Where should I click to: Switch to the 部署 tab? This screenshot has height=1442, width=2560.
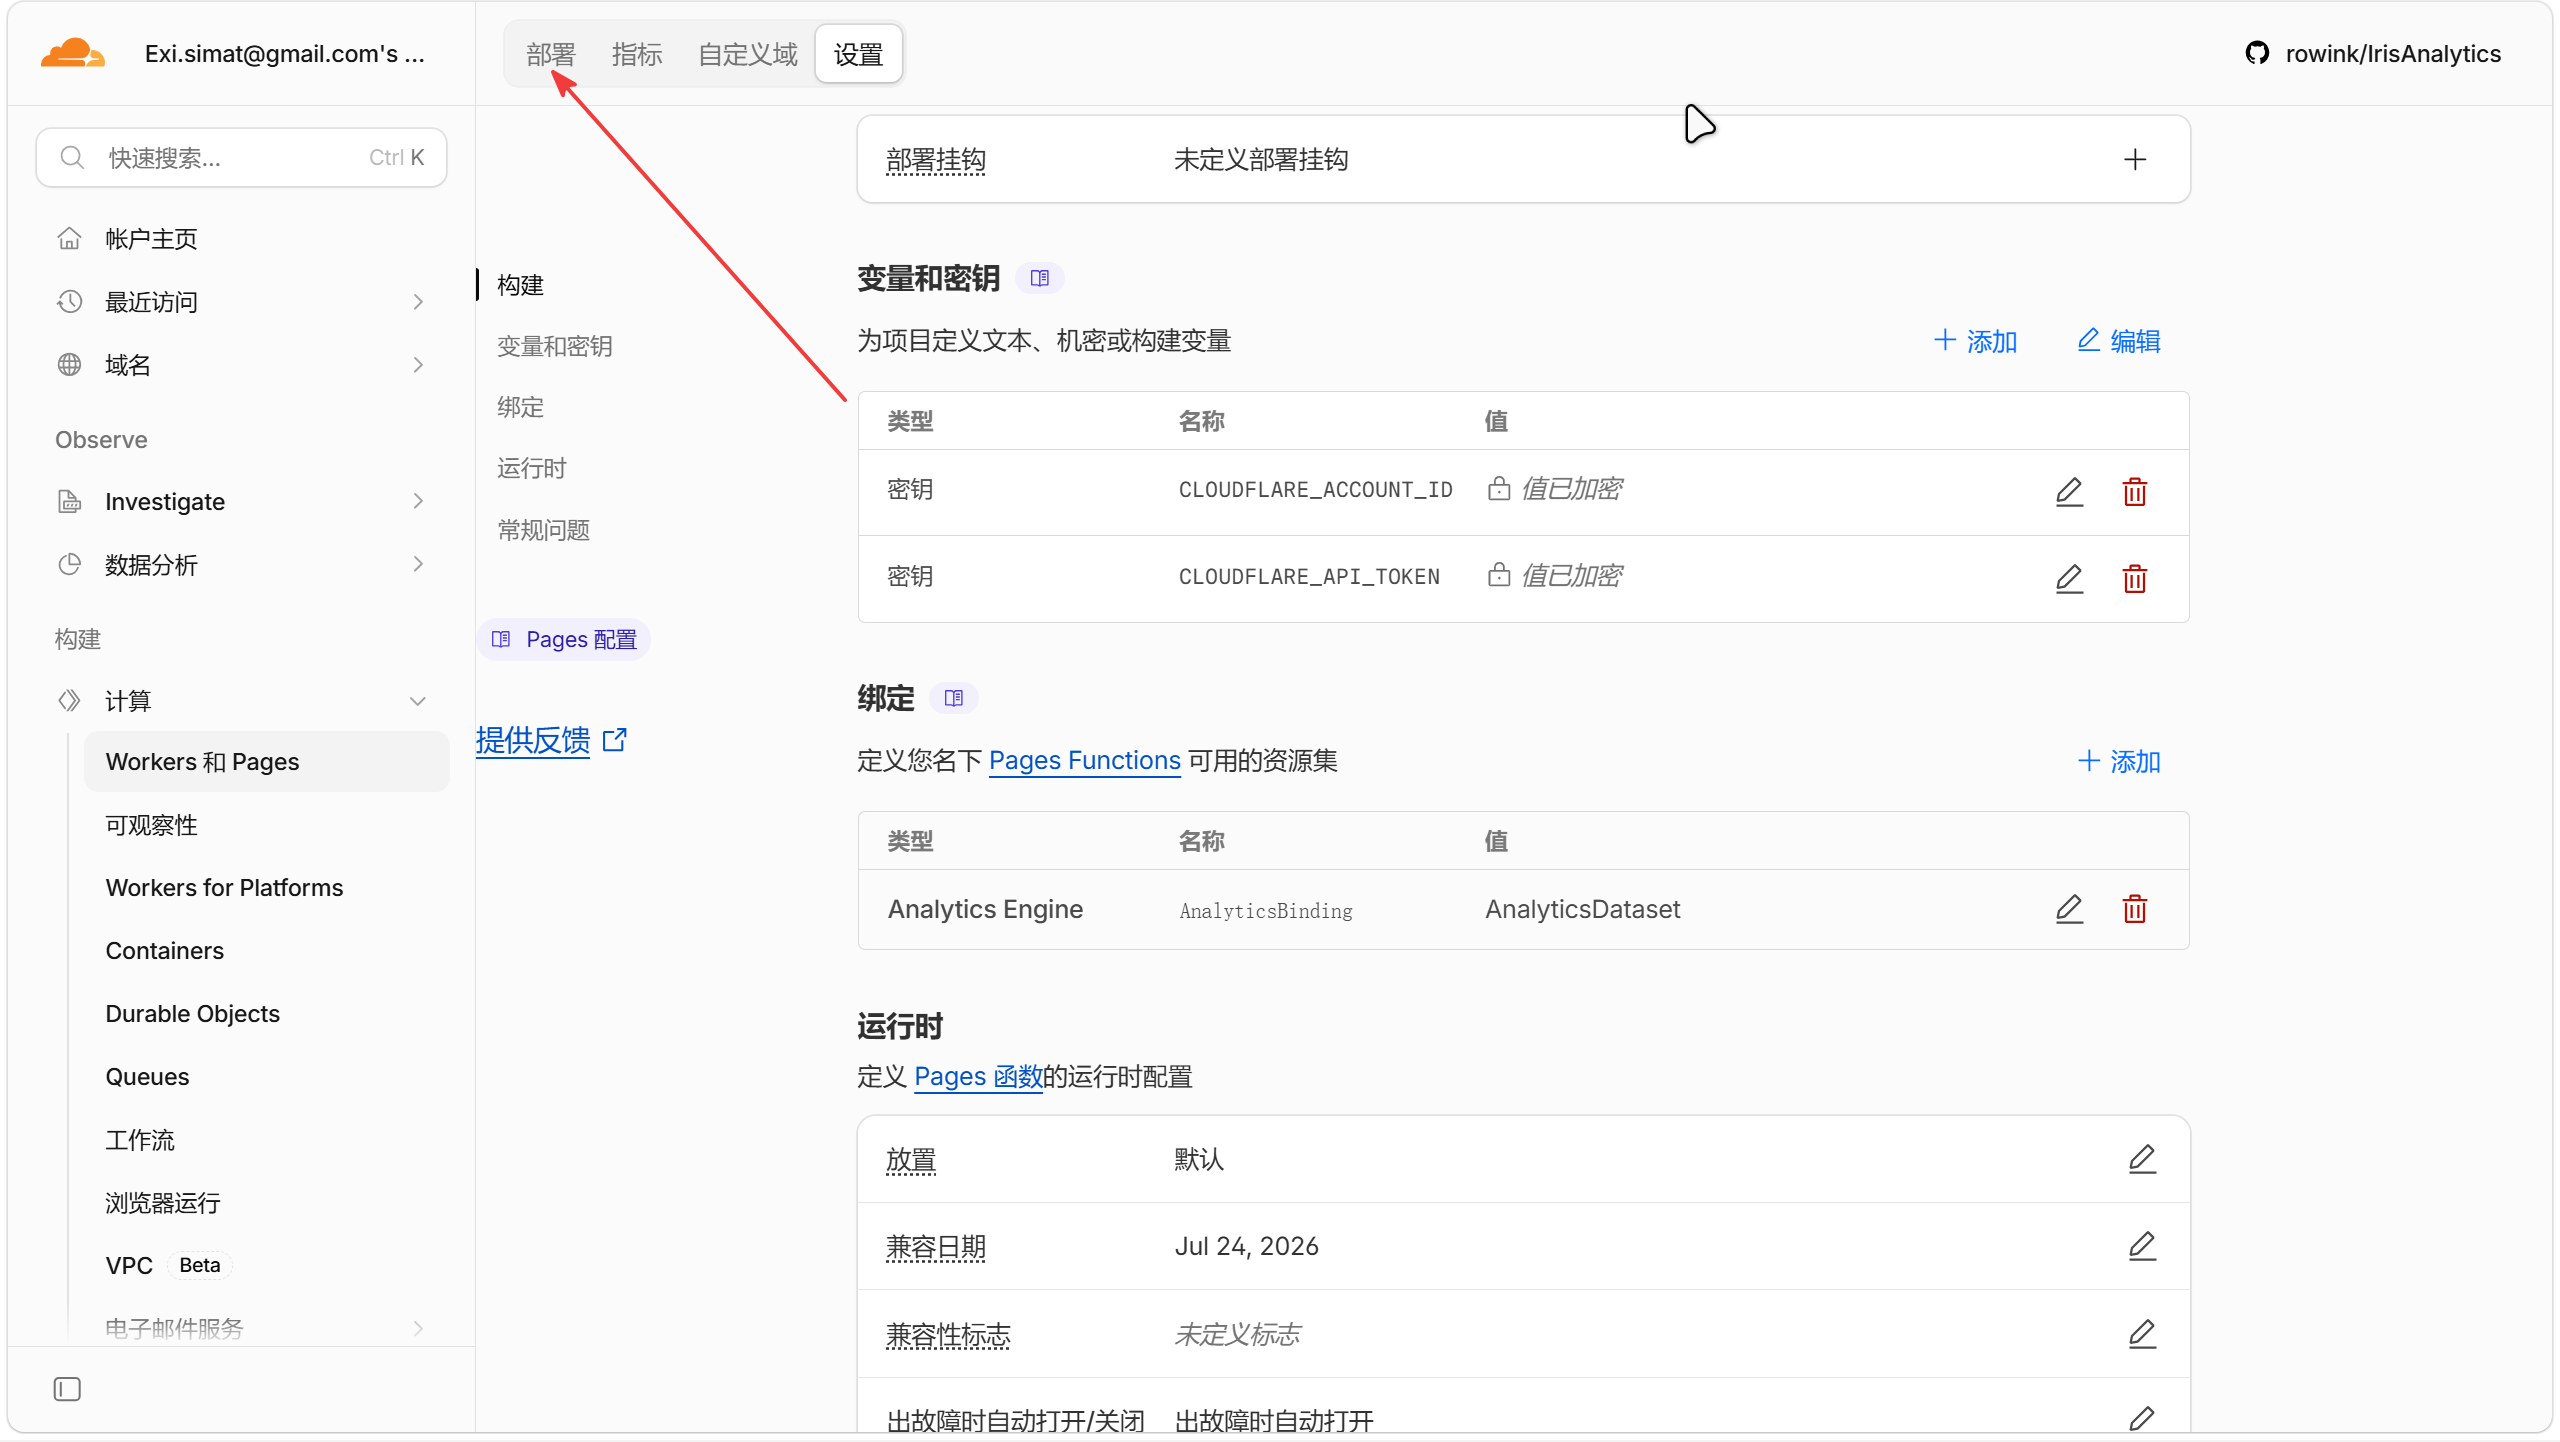click(x=551, y=54)
